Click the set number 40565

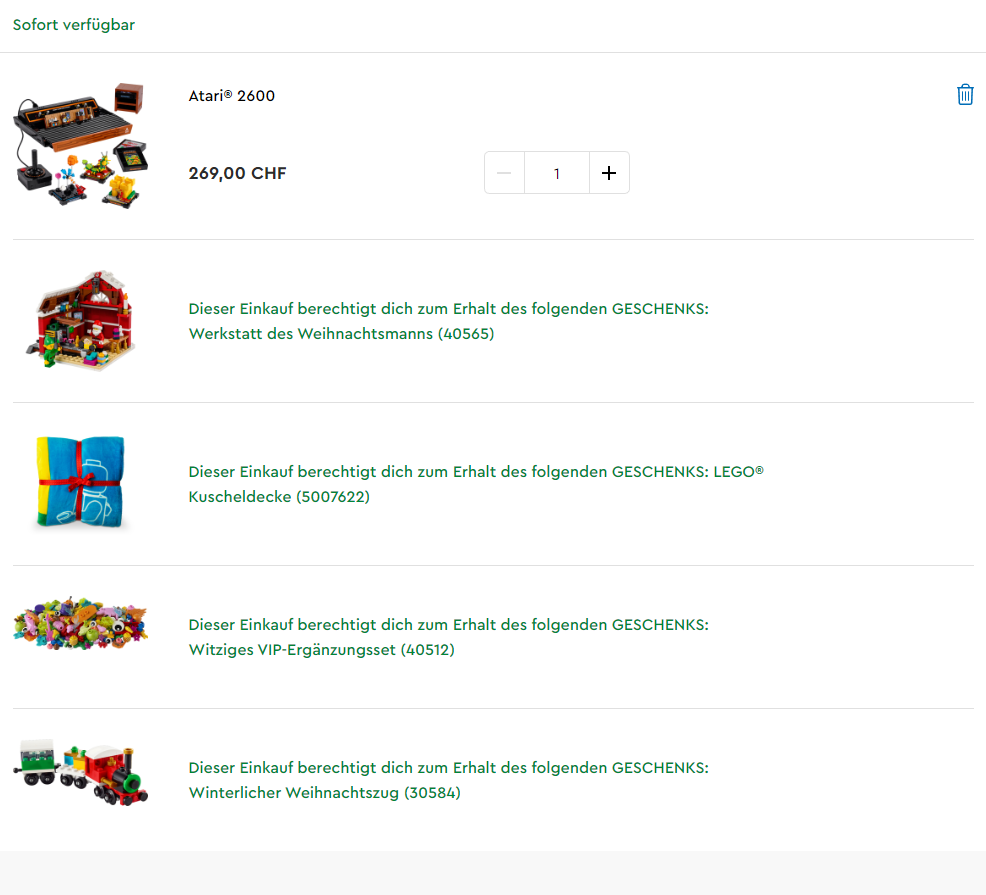[x=466, y=333]
